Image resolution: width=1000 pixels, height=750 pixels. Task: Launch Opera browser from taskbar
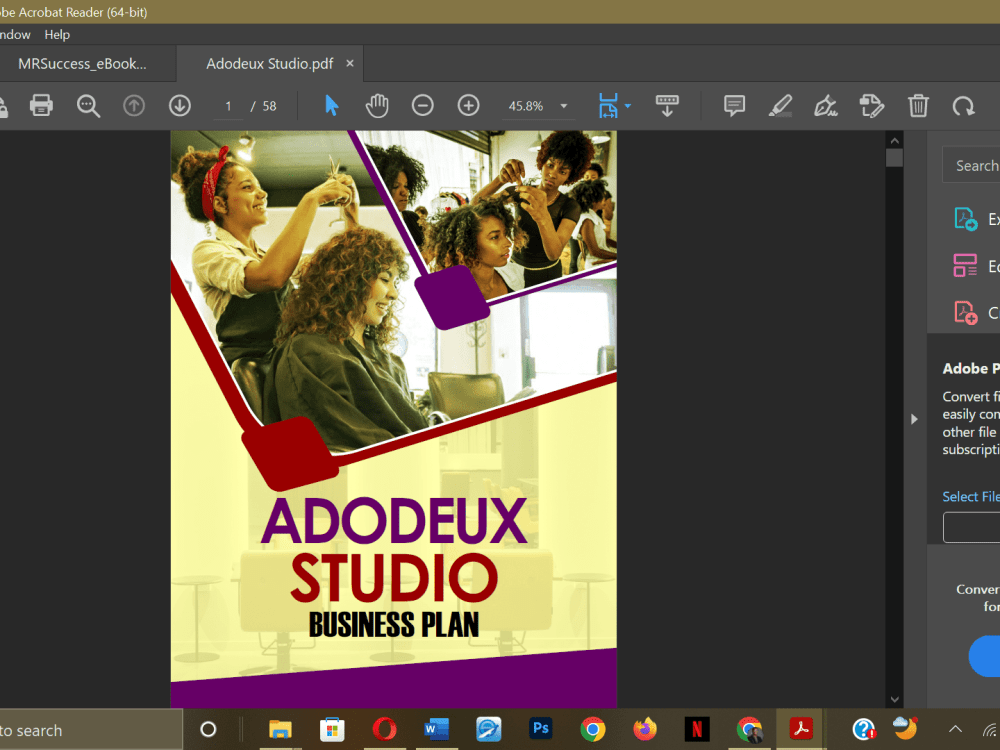coord(385,729)
